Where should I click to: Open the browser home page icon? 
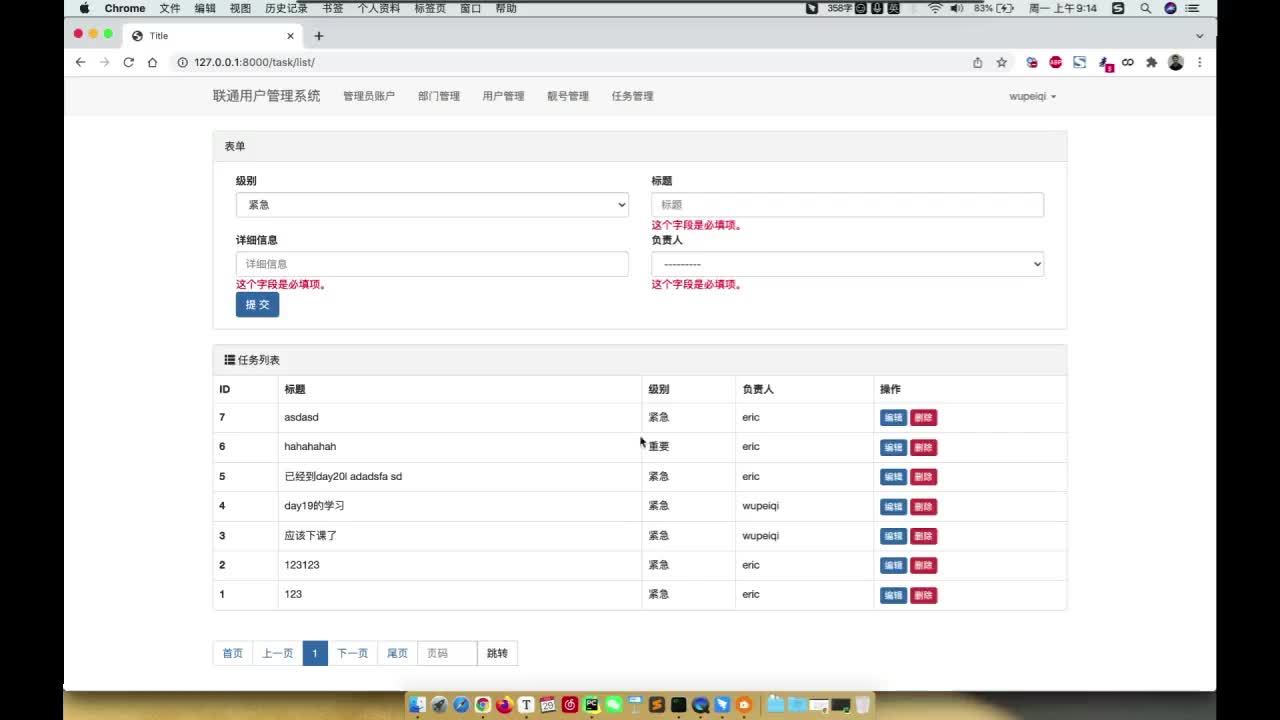click(152, 62)
